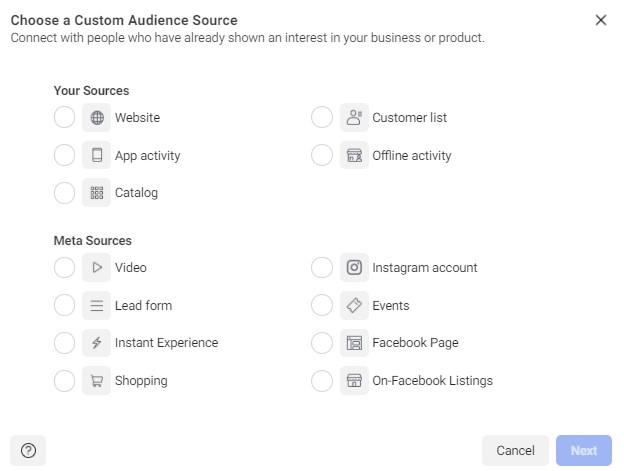
Task: Select the Customer list radio button
Action: pyautogui.click(x=322, y=118)
